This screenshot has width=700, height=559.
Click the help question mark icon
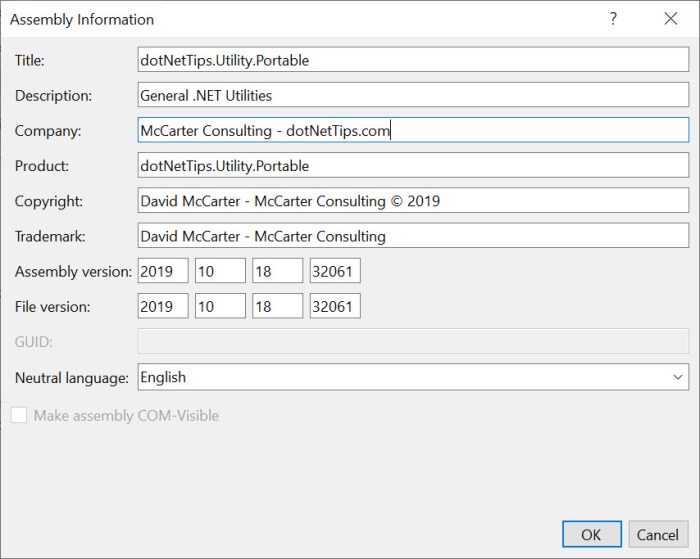pyautogui.click(x=613, y=19)
